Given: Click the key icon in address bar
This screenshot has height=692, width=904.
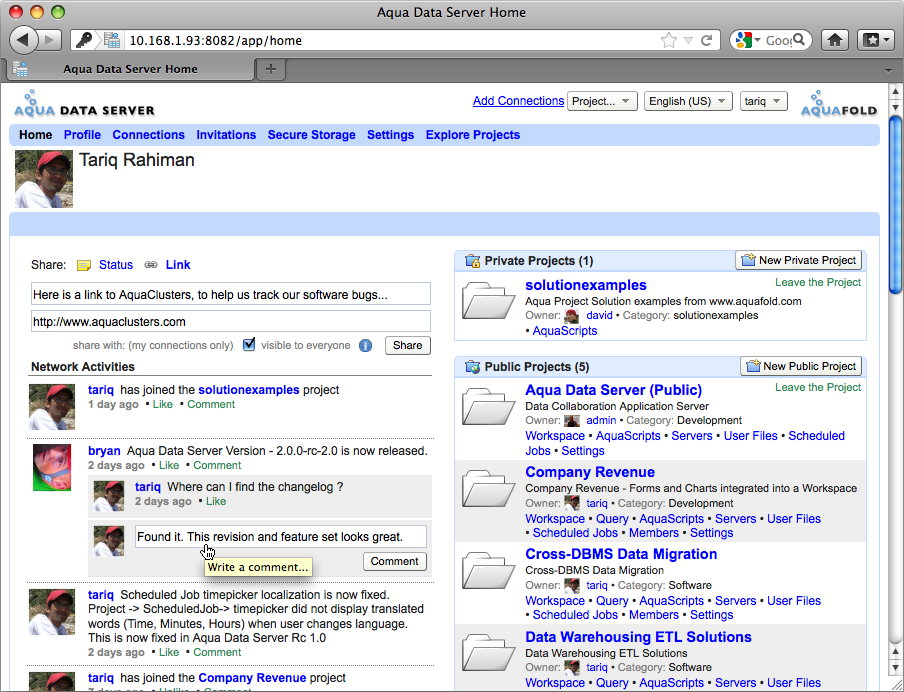Looking at the screenshot, I should tap(84, 40).
